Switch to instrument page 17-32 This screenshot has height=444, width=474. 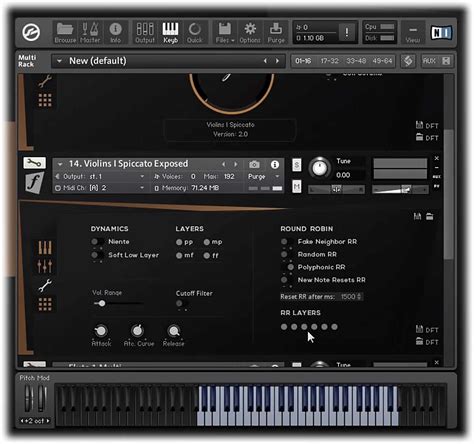[x=329, y=61]
